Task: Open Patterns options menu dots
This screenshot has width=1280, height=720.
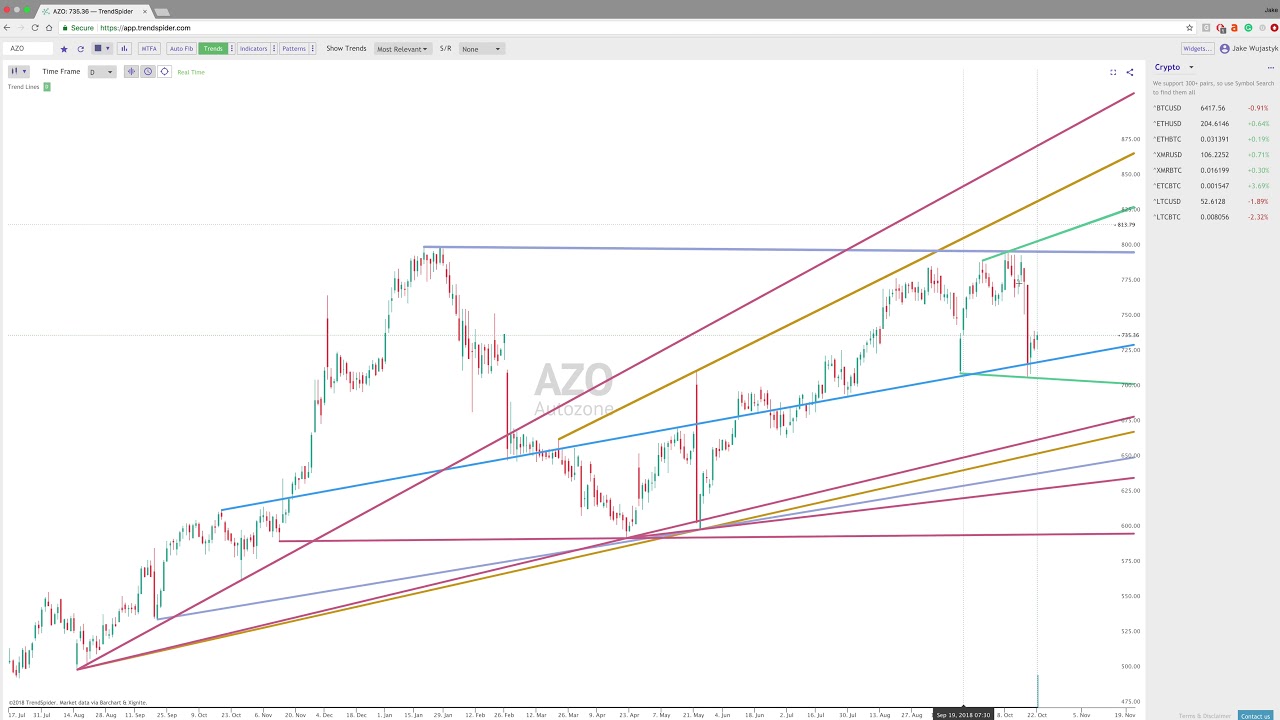Action: [313, 48]
